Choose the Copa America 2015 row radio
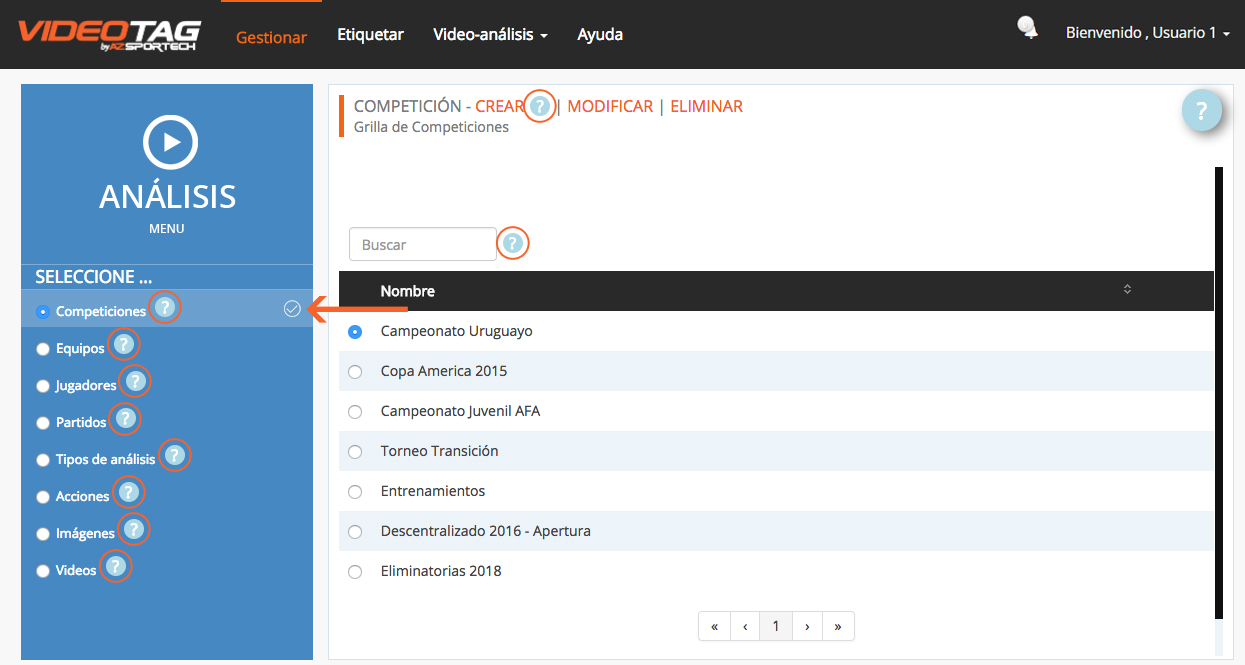 (x=355, y=372)
